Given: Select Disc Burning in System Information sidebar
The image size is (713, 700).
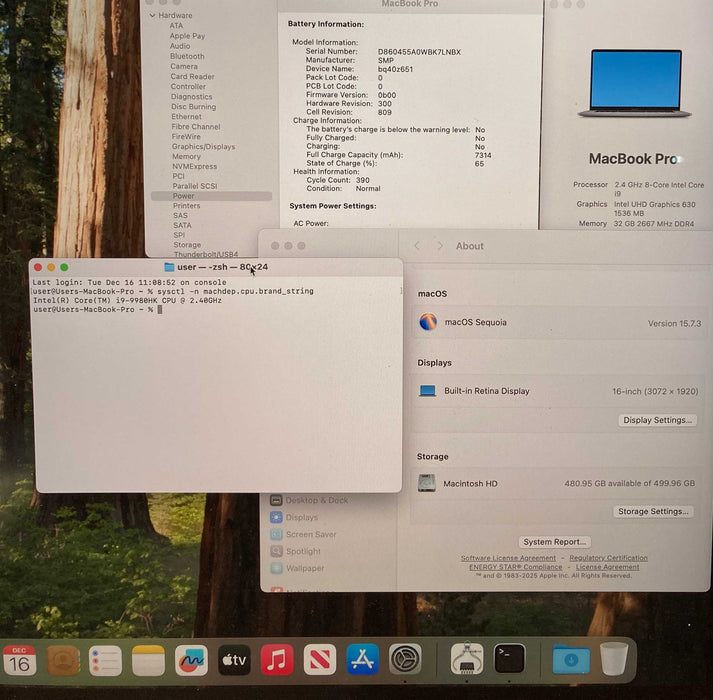Looking at the screenshot, I should pos(194,106).
